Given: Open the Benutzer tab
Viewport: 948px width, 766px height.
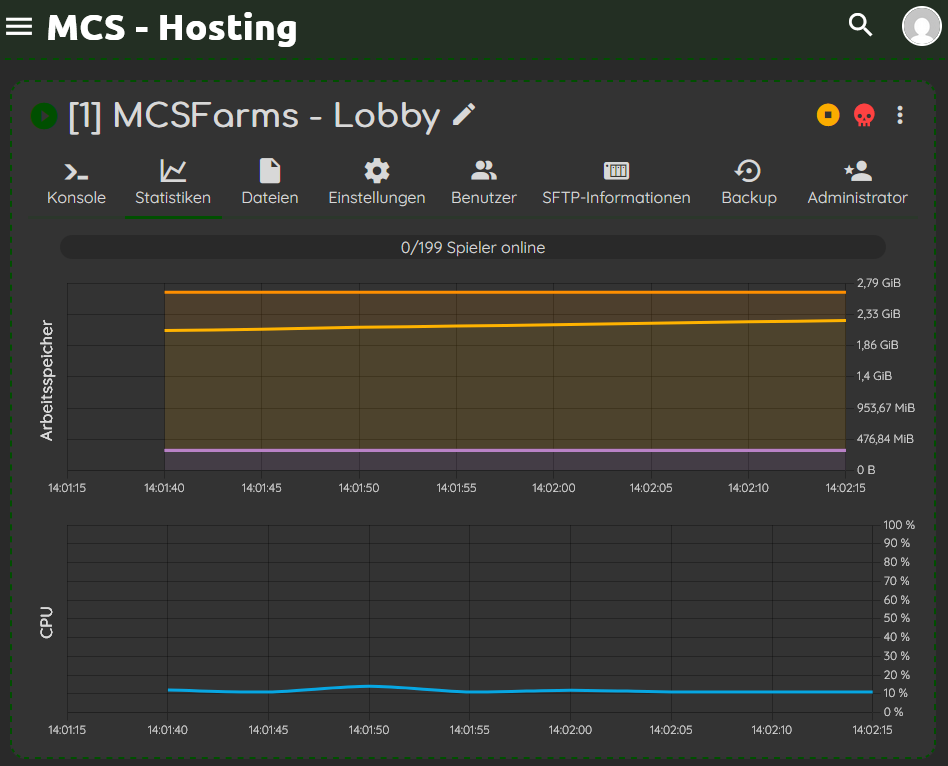Looking at the screenshot, I should [484, 183].
